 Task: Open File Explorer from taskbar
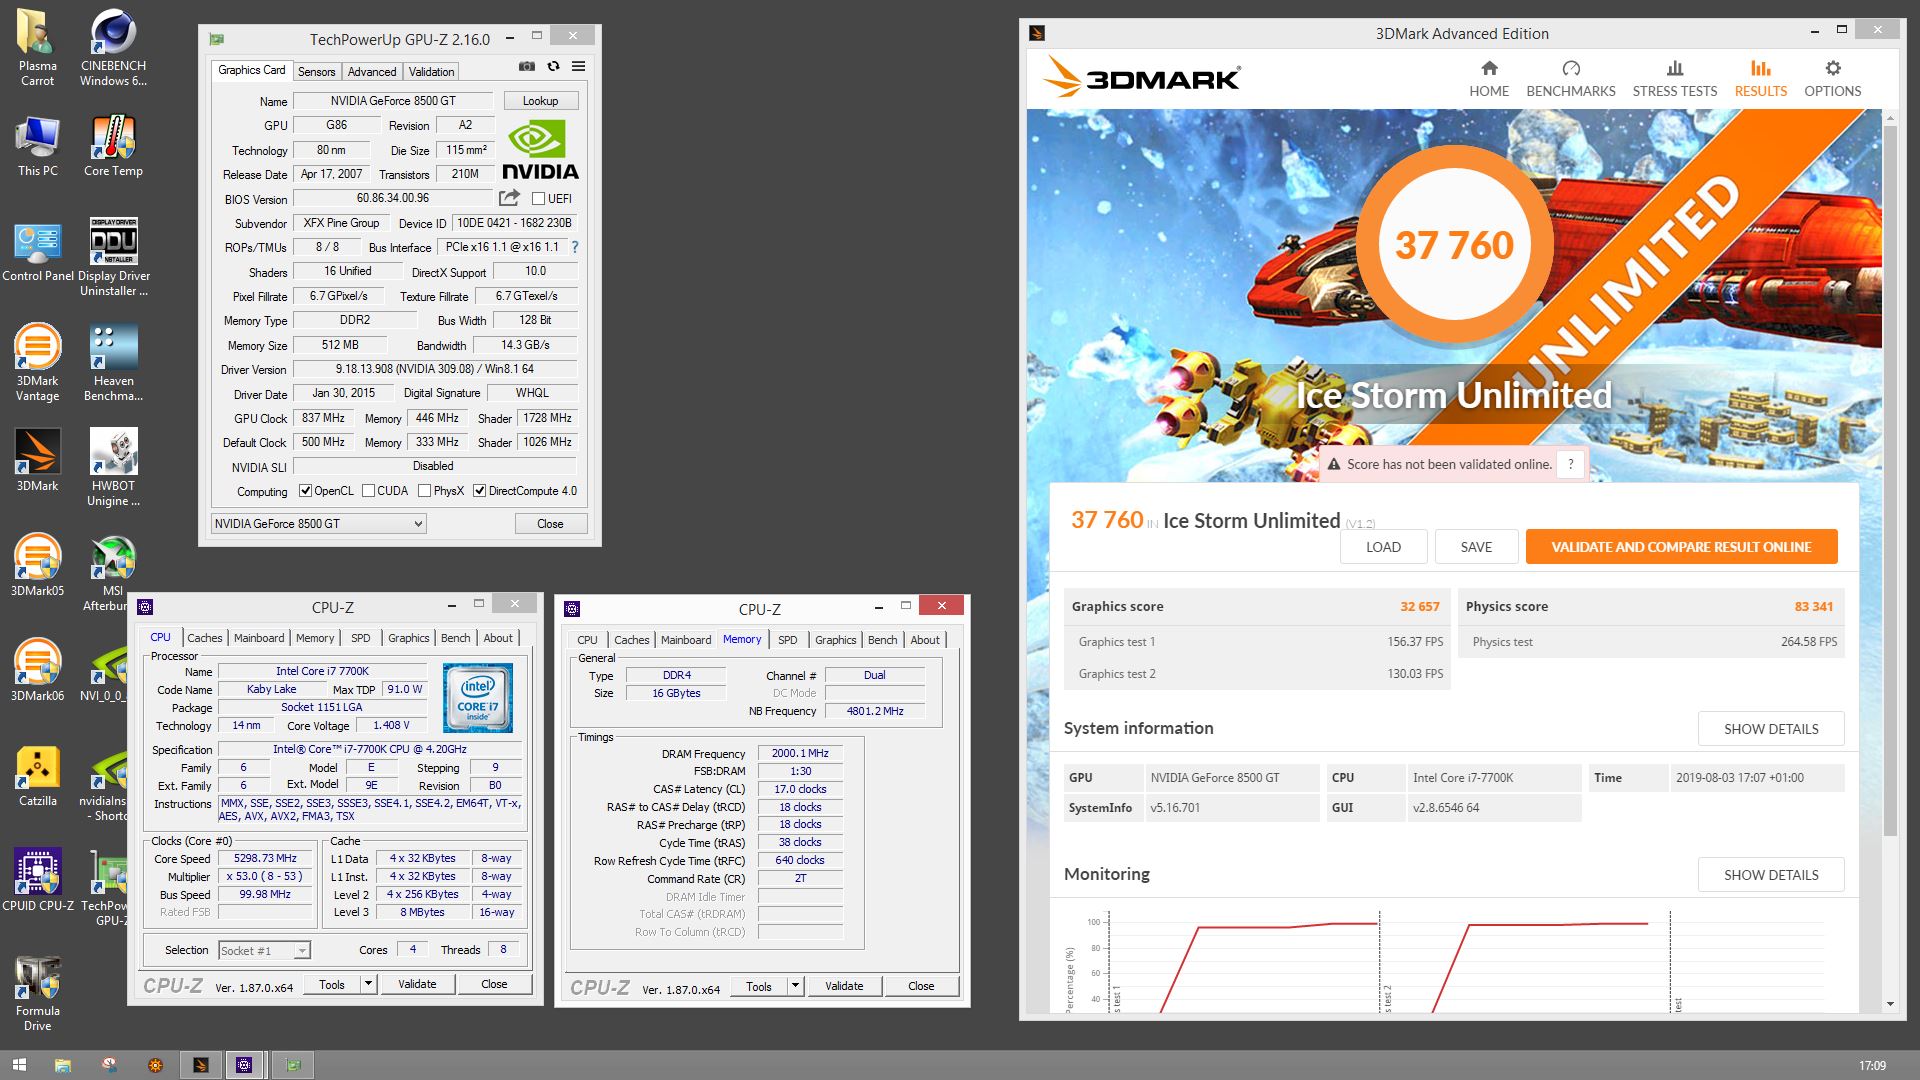pos(62,1066)
